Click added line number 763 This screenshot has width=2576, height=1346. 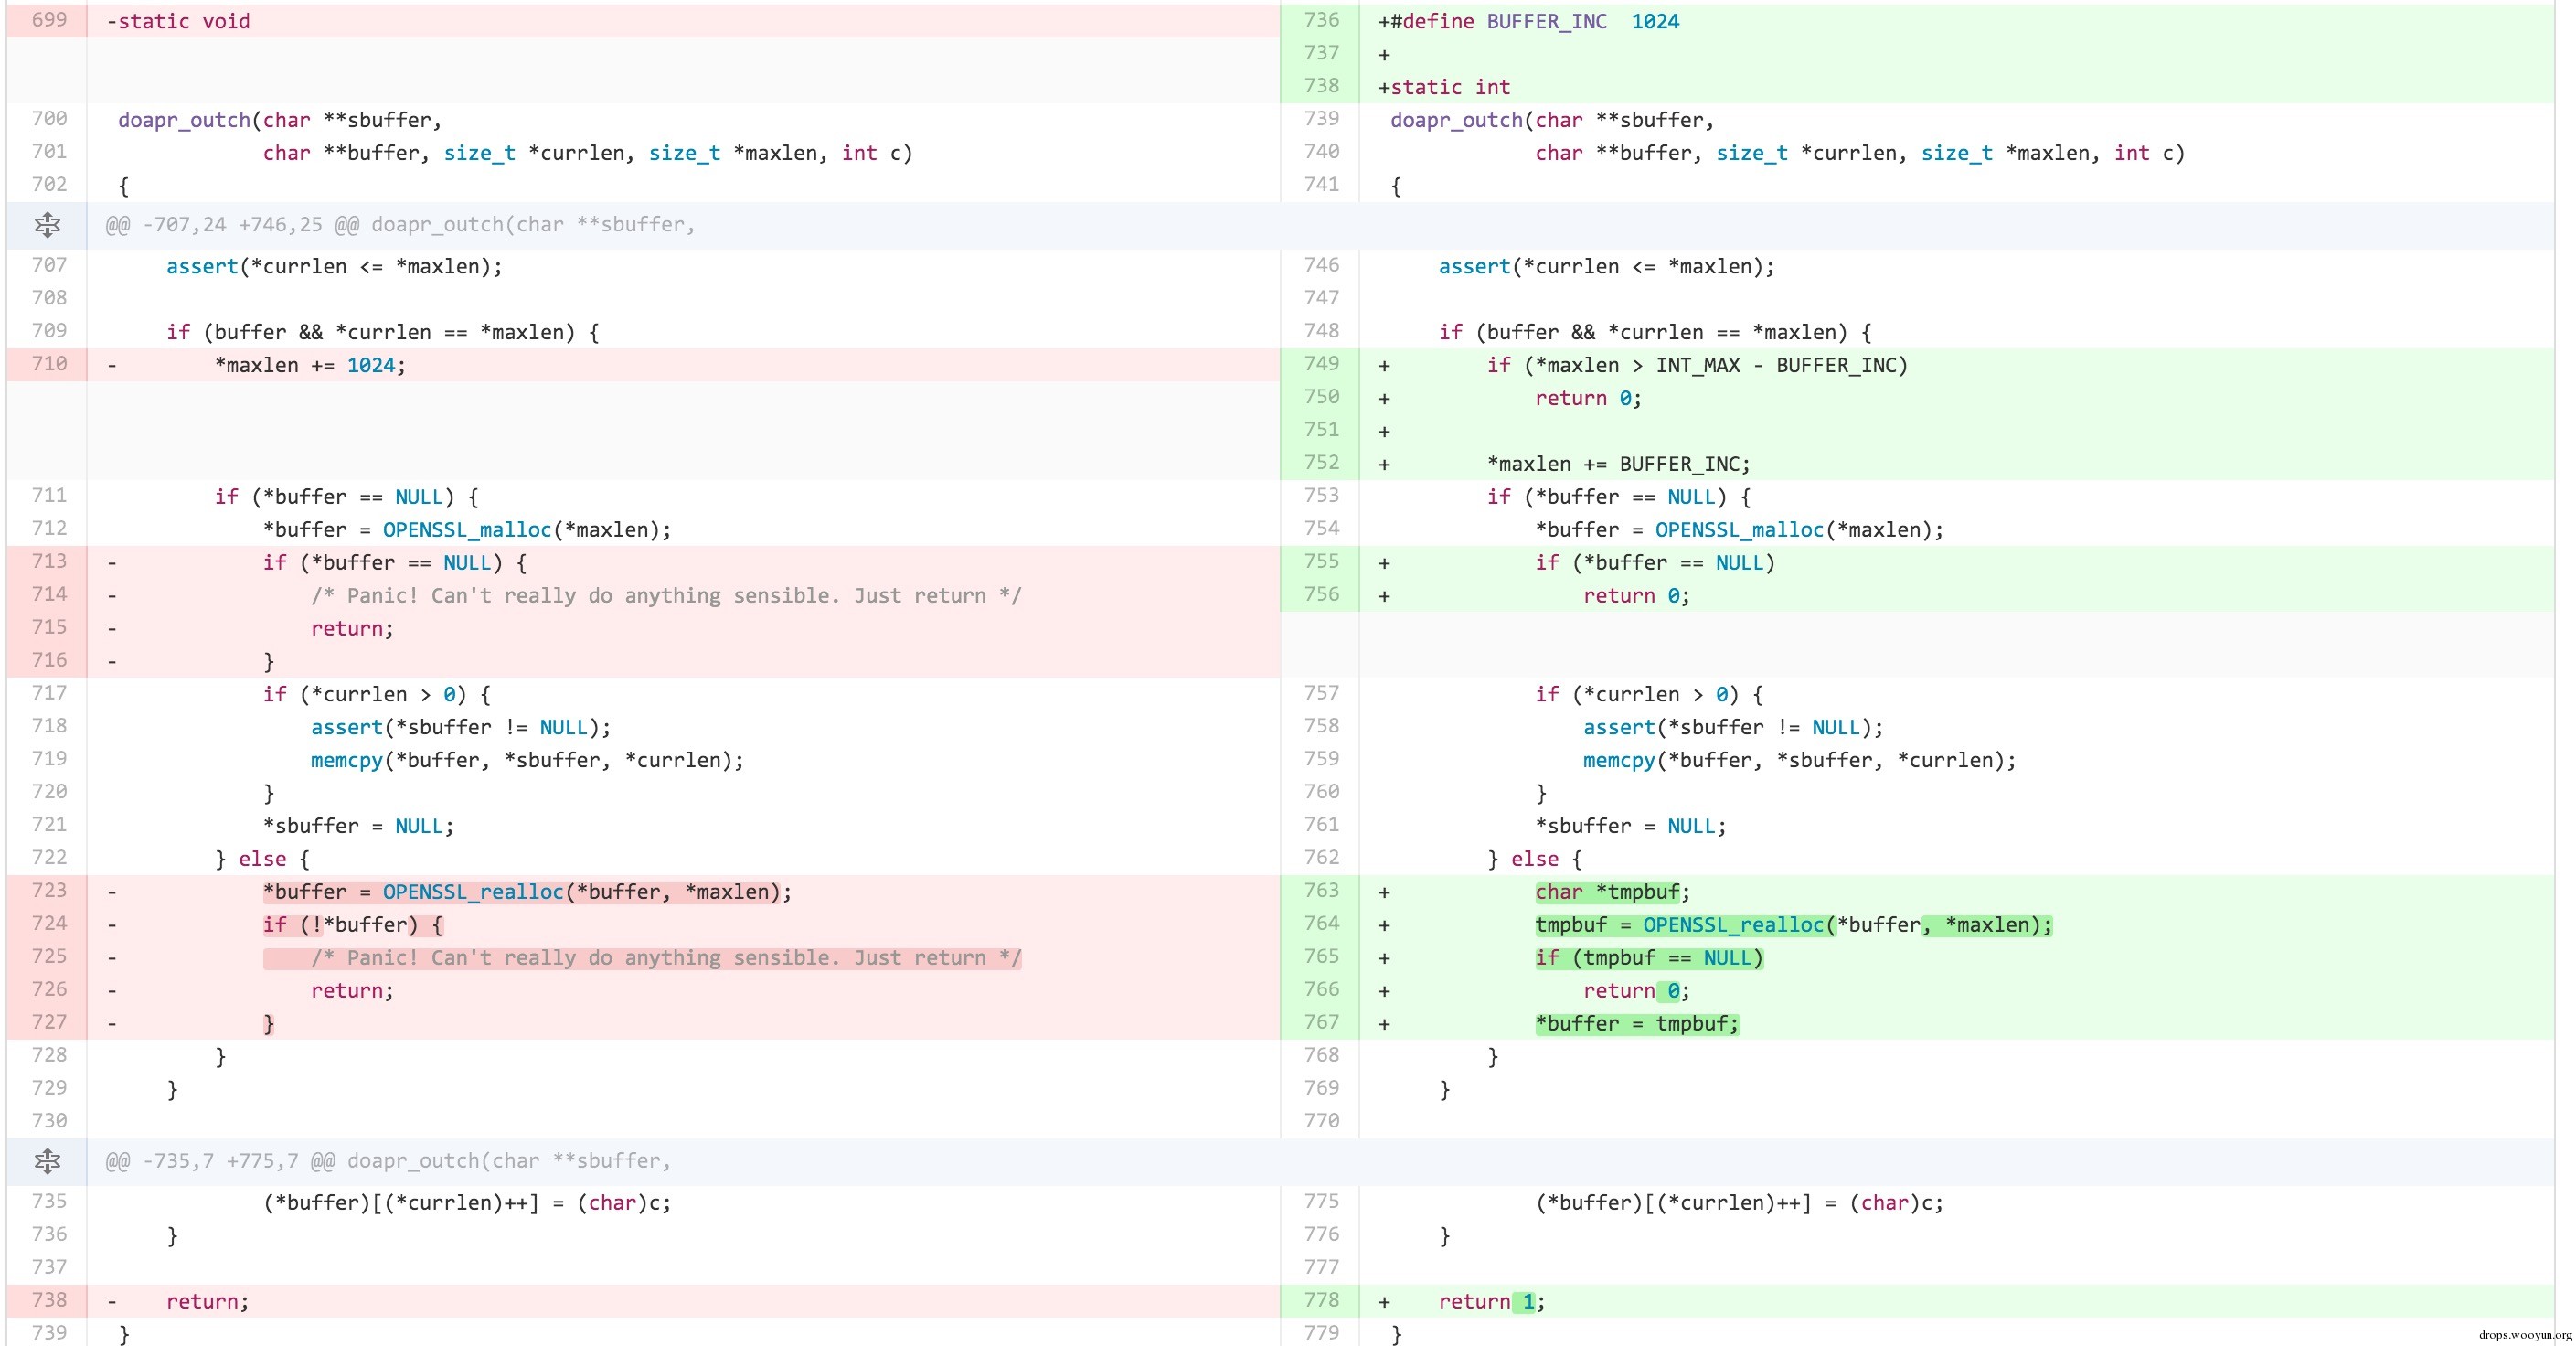1321,891
